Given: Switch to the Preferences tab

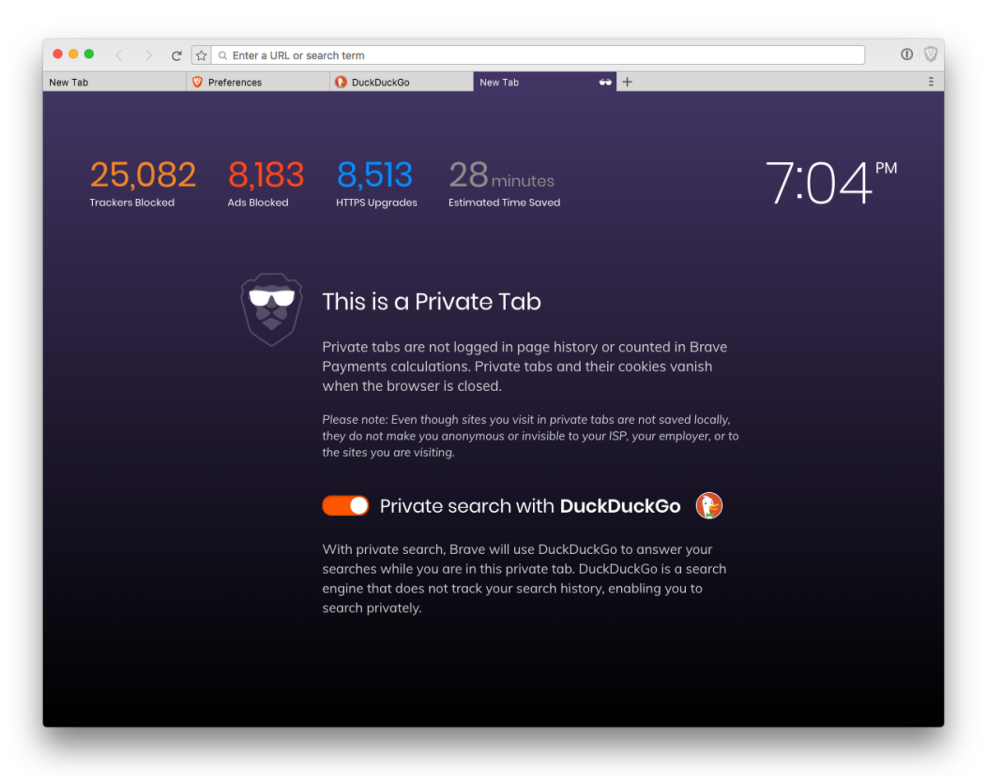Looking at the screenshot, I should 258,82.
